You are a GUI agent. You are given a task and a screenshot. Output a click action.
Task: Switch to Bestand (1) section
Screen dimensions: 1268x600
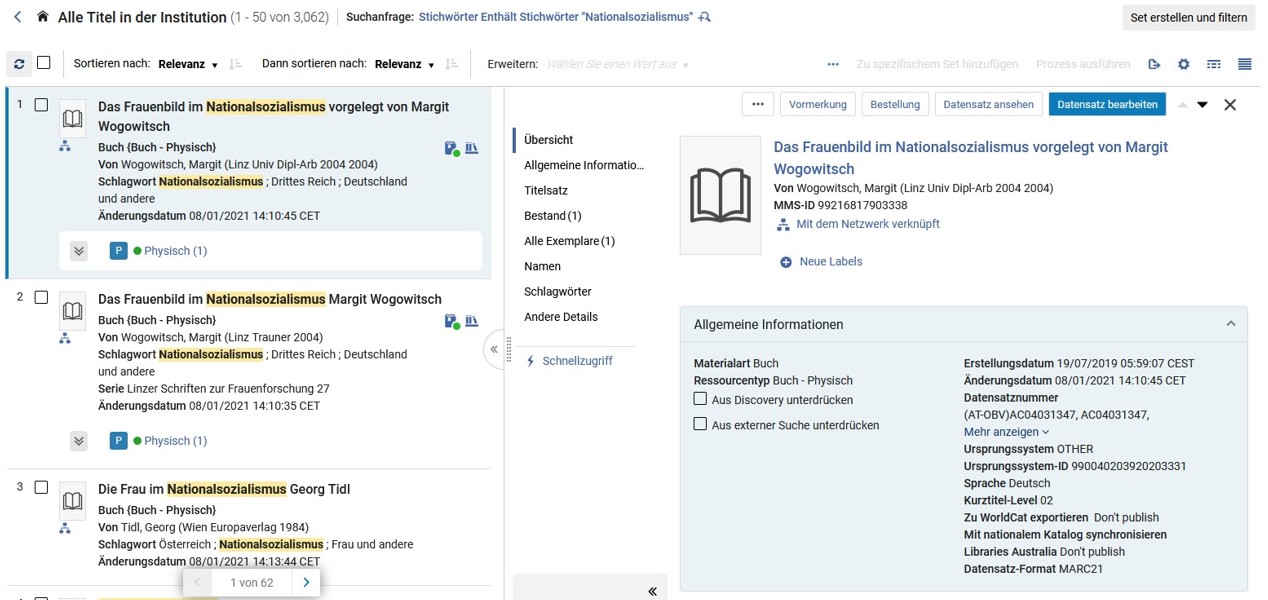point(553,216)
